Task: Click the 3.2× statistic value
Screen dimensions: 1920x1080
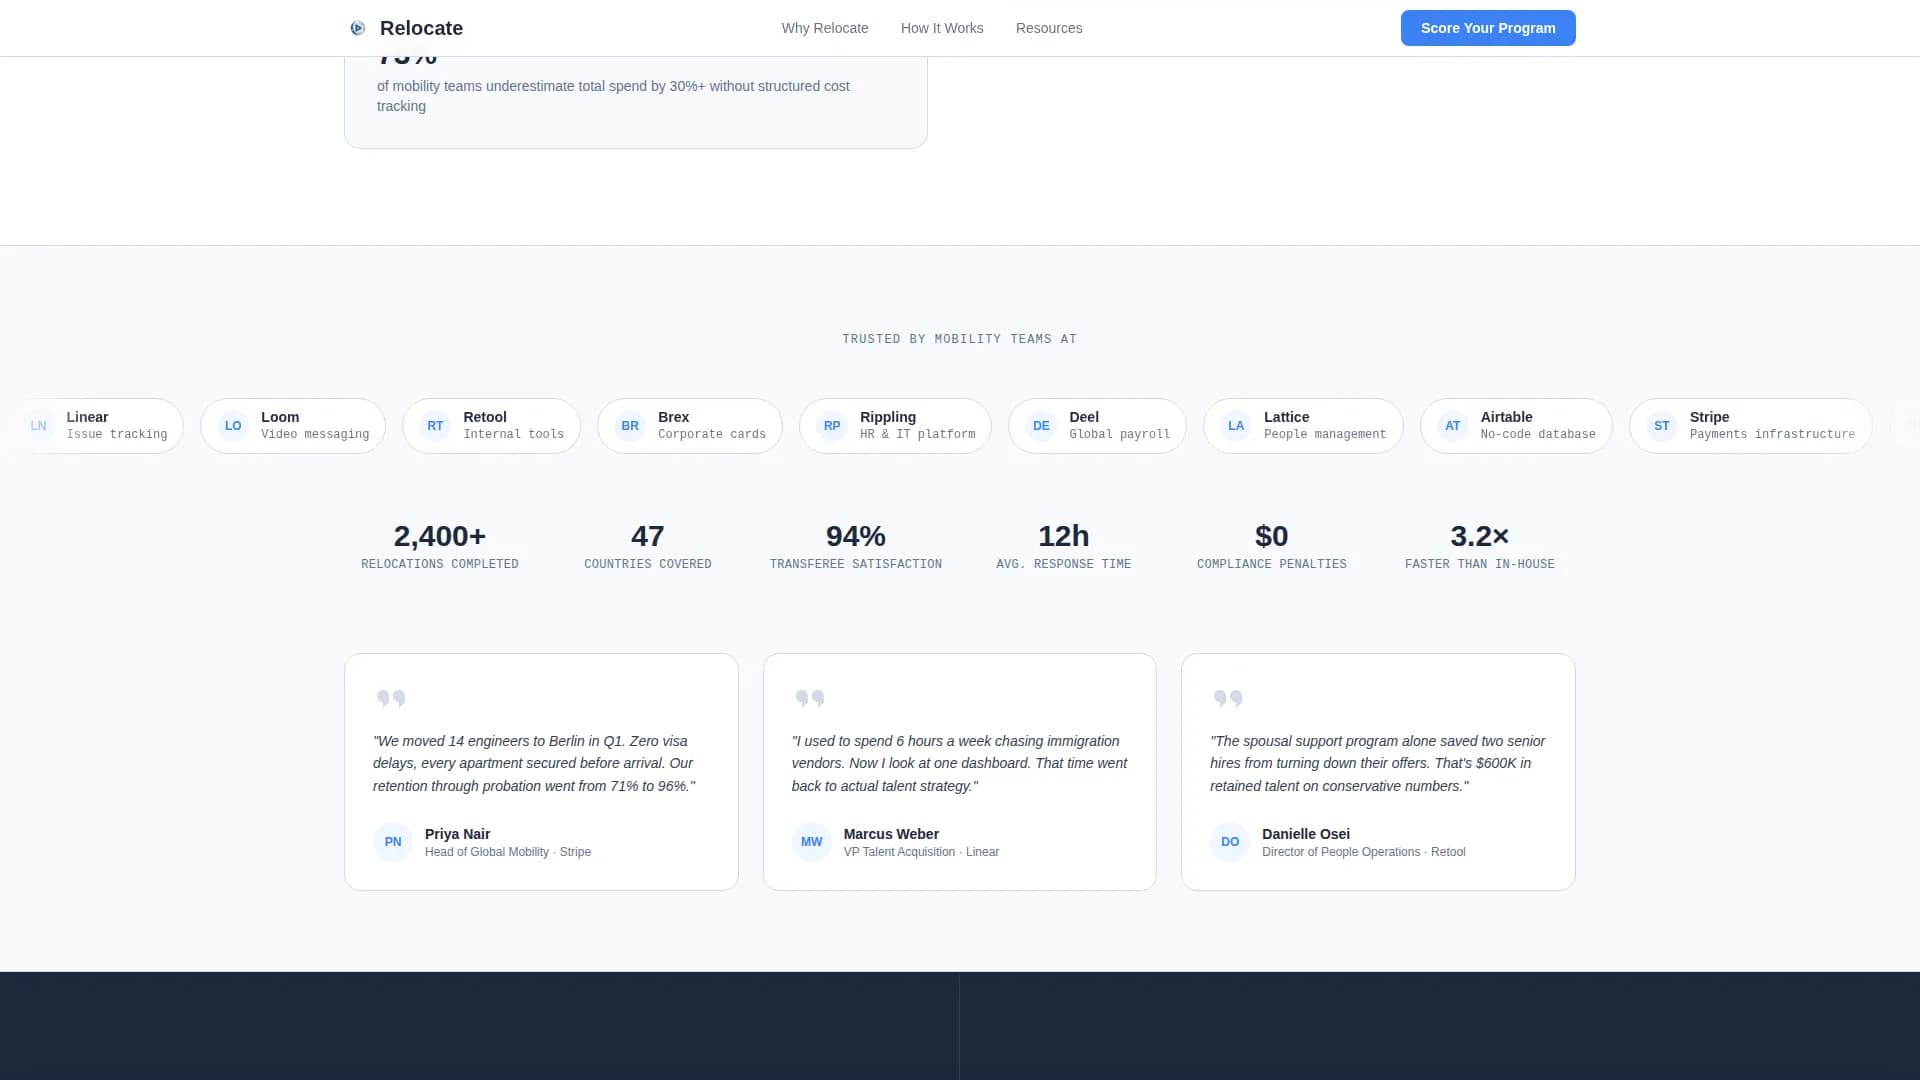Action: [x=1480, y=536]
